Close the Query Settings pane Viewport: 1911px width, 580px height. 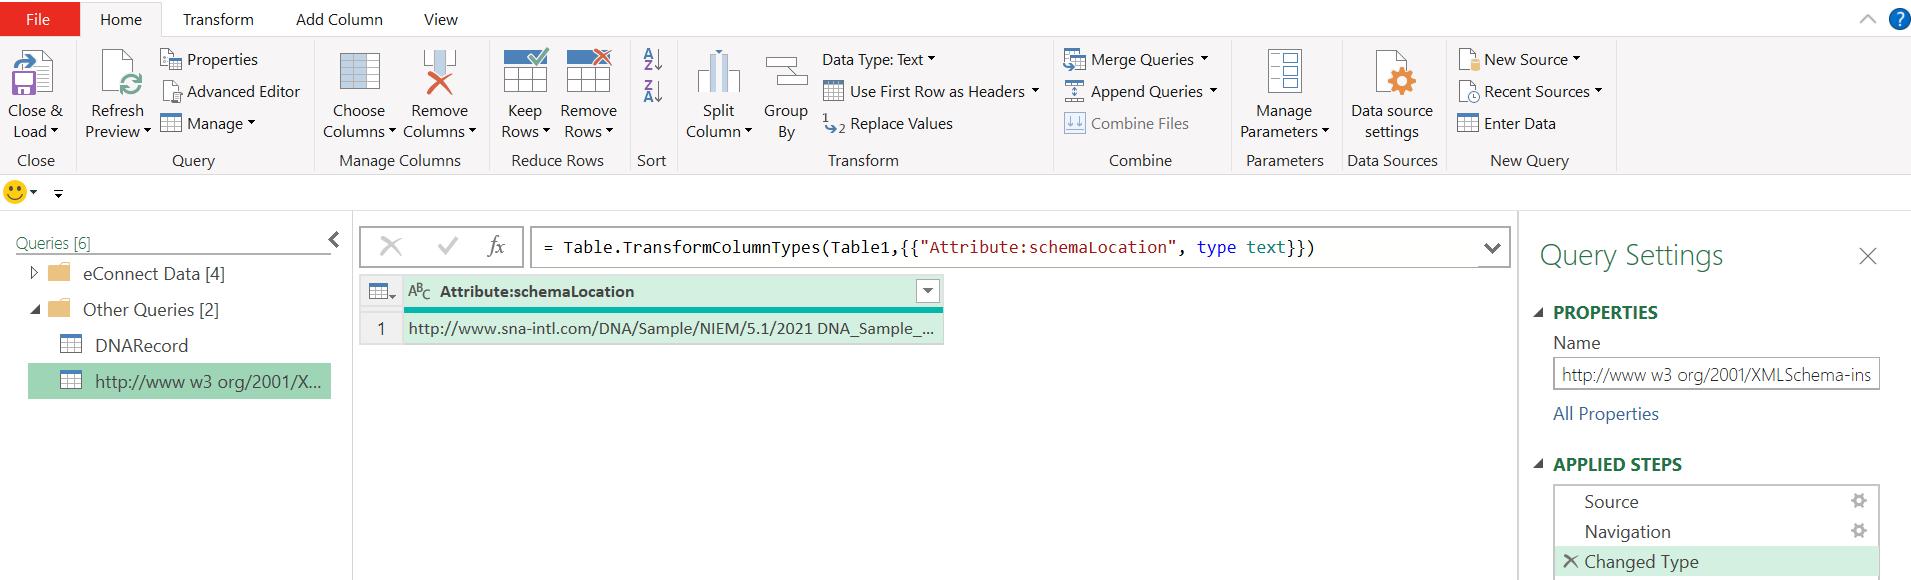(1867, 256)
